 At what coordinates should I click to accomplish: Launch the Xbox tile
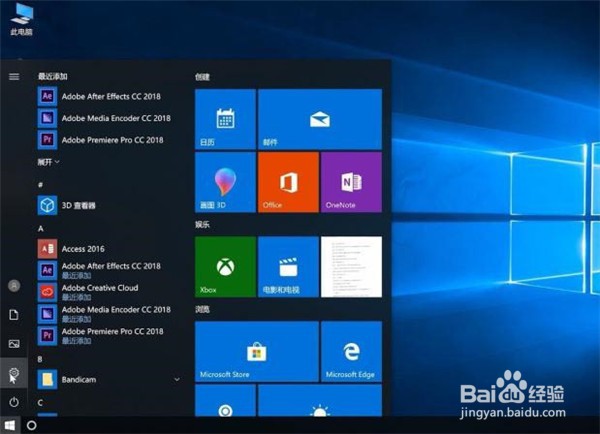tap(225, 267)
